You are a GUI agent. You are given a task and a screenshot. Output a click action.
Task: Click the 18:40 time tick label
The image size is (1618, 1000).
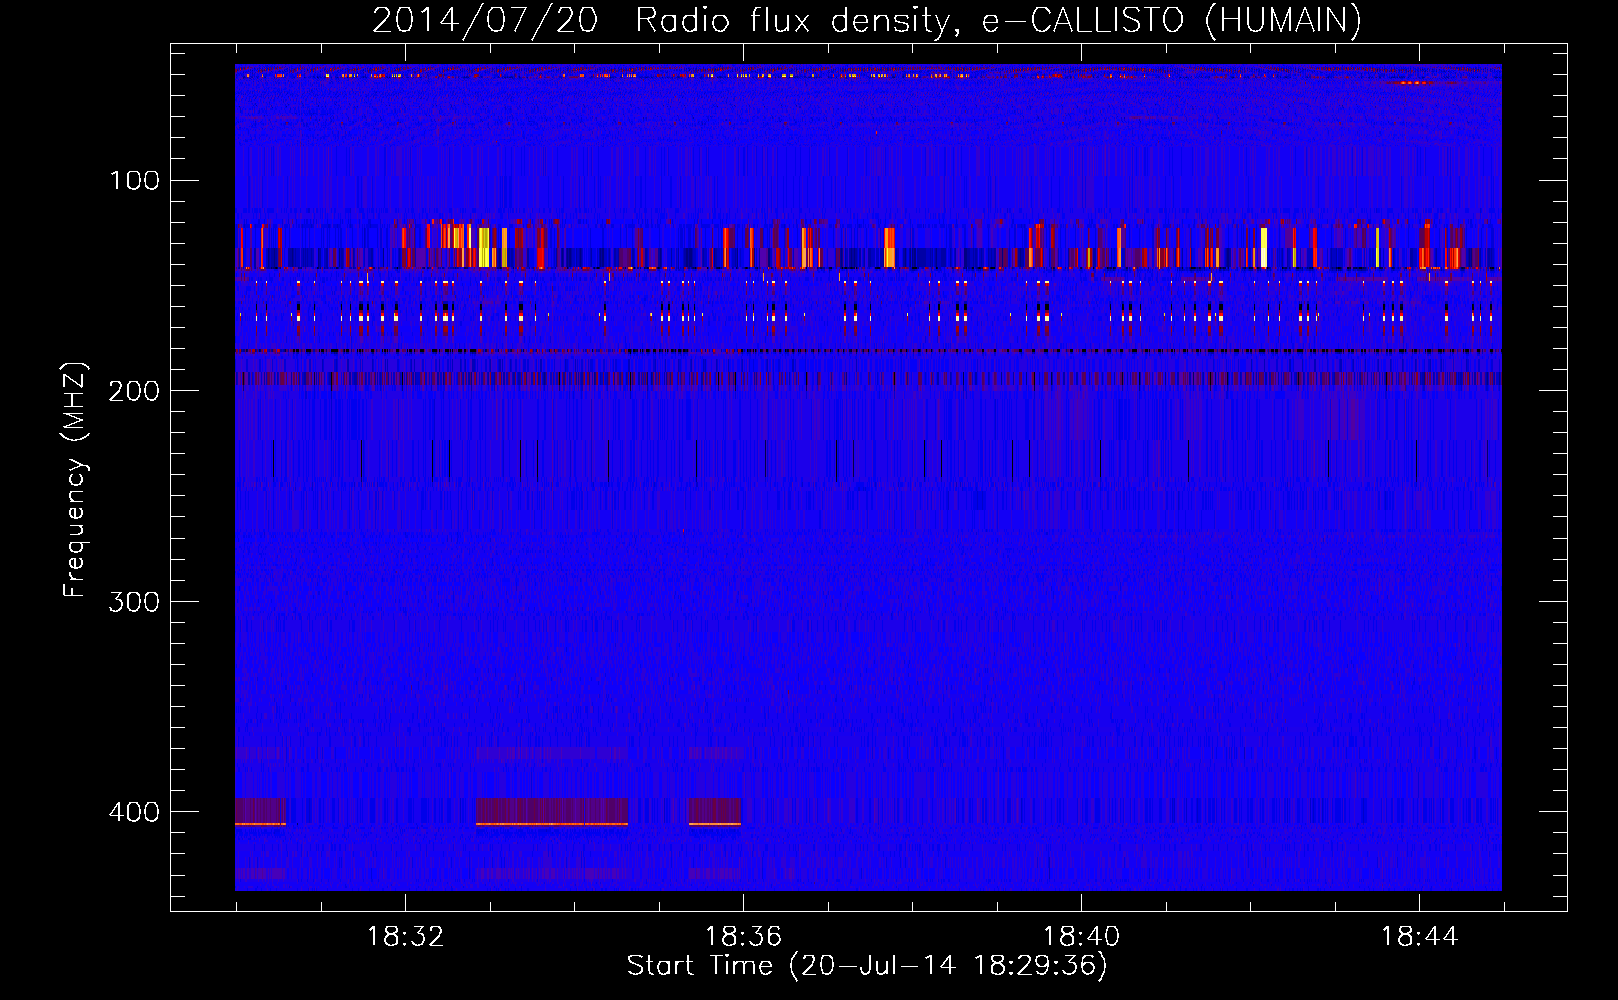tap(1081, 937)
